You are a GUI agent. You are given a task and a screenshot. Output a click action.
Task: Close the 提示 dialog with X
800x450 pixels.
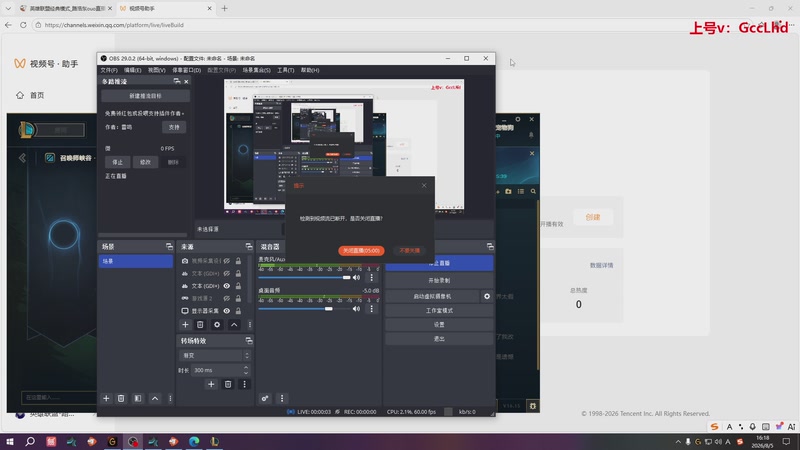click(x=424, y=186)
